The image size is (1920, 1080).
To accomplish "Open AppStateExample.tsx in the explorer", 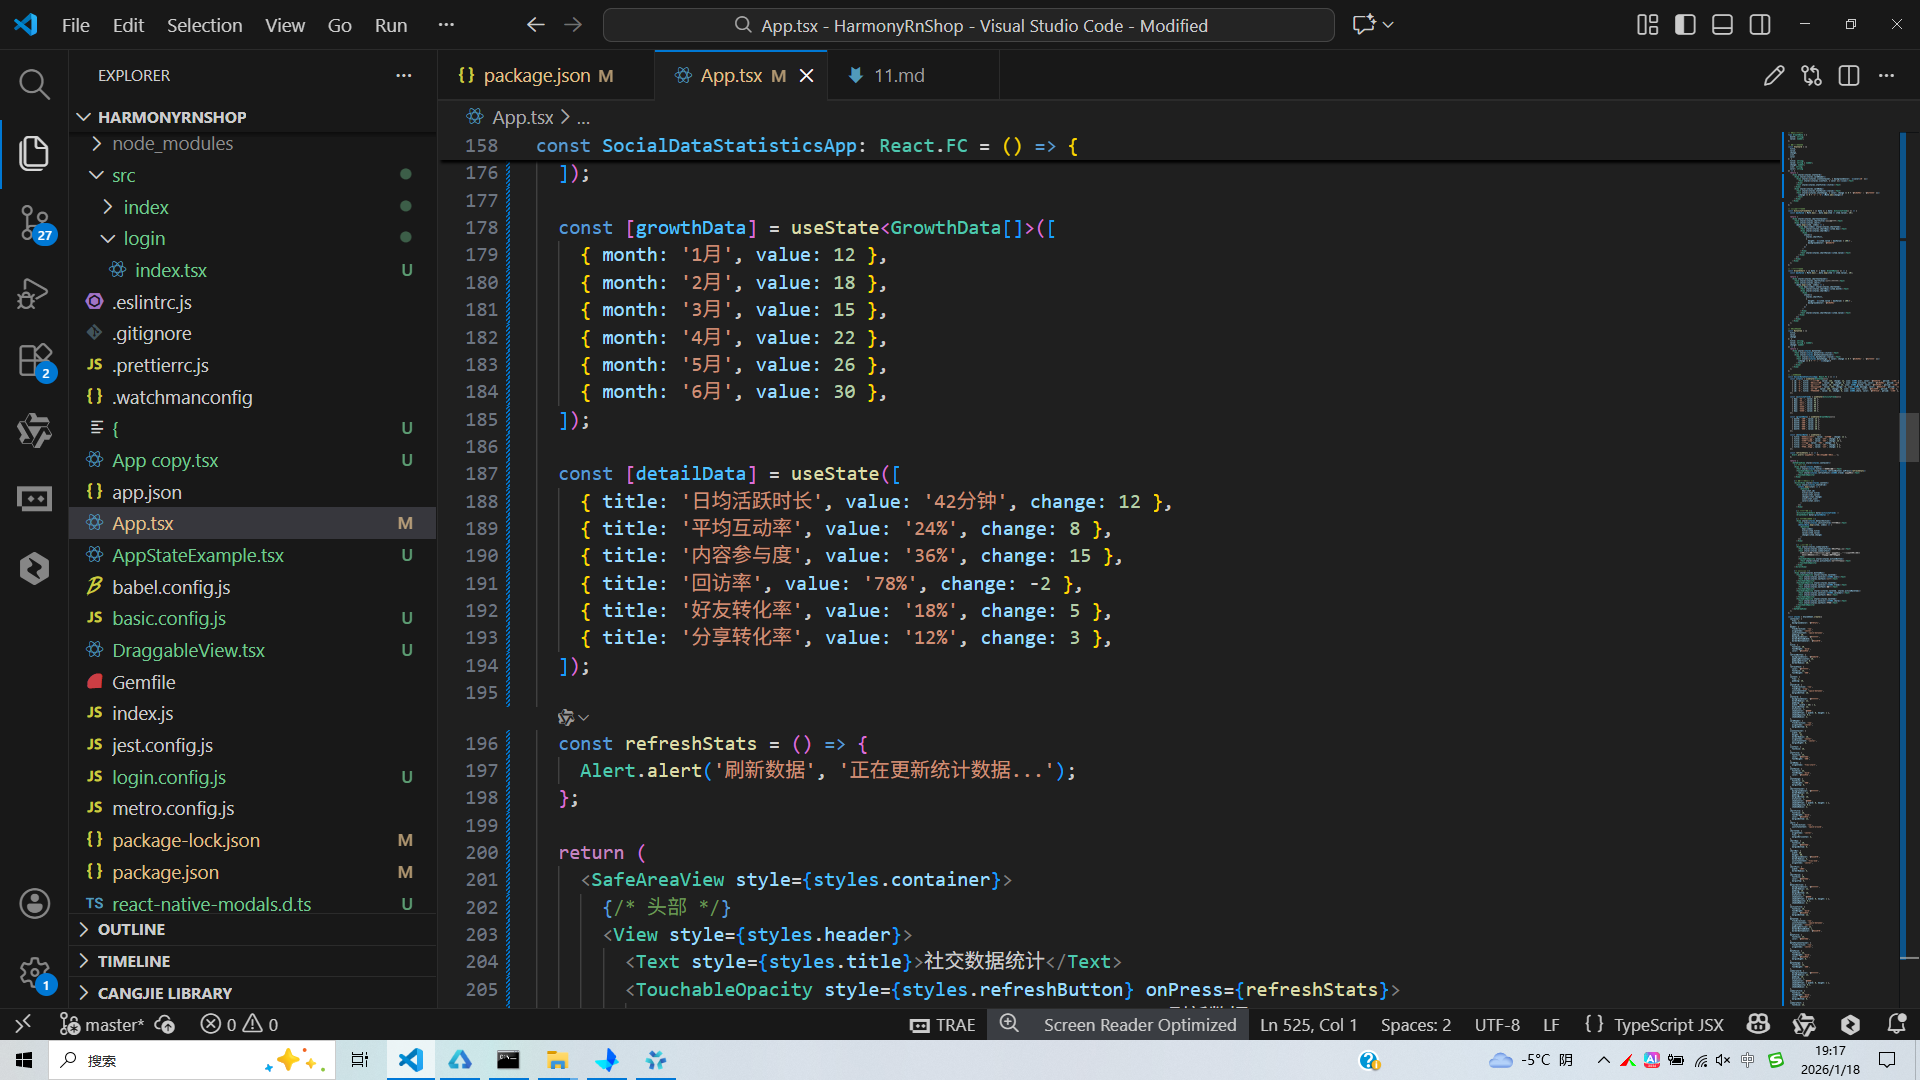I will (x=198, y=556).
